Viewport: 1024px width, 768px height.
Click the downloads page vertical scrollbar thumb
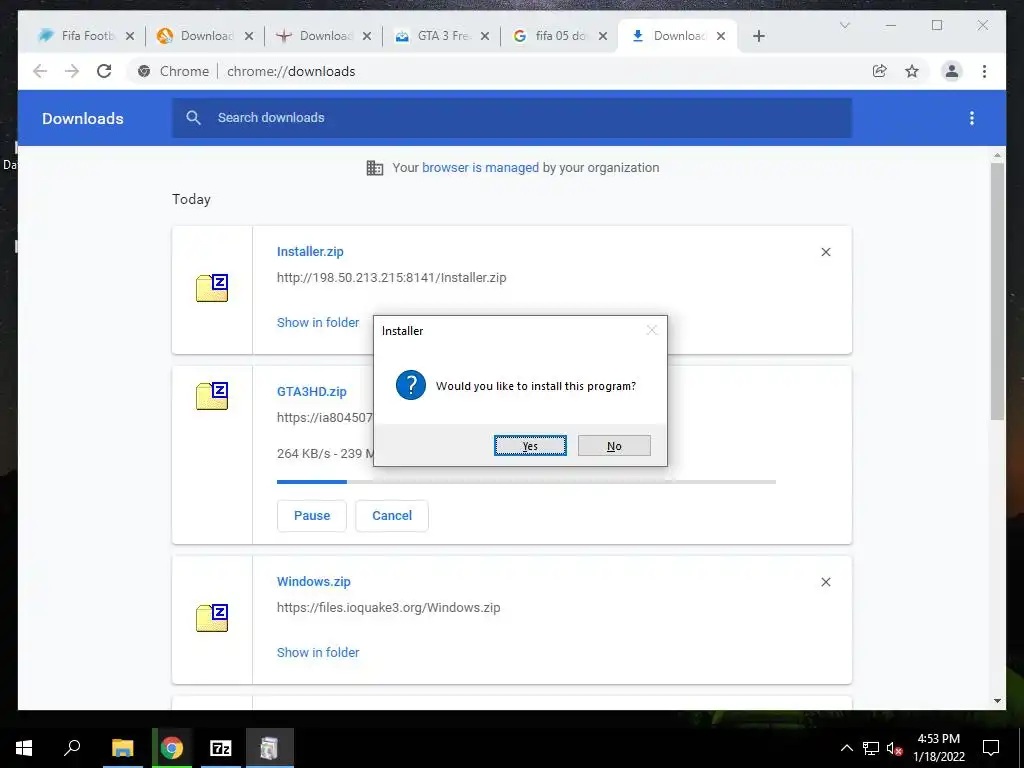(997, 291)
